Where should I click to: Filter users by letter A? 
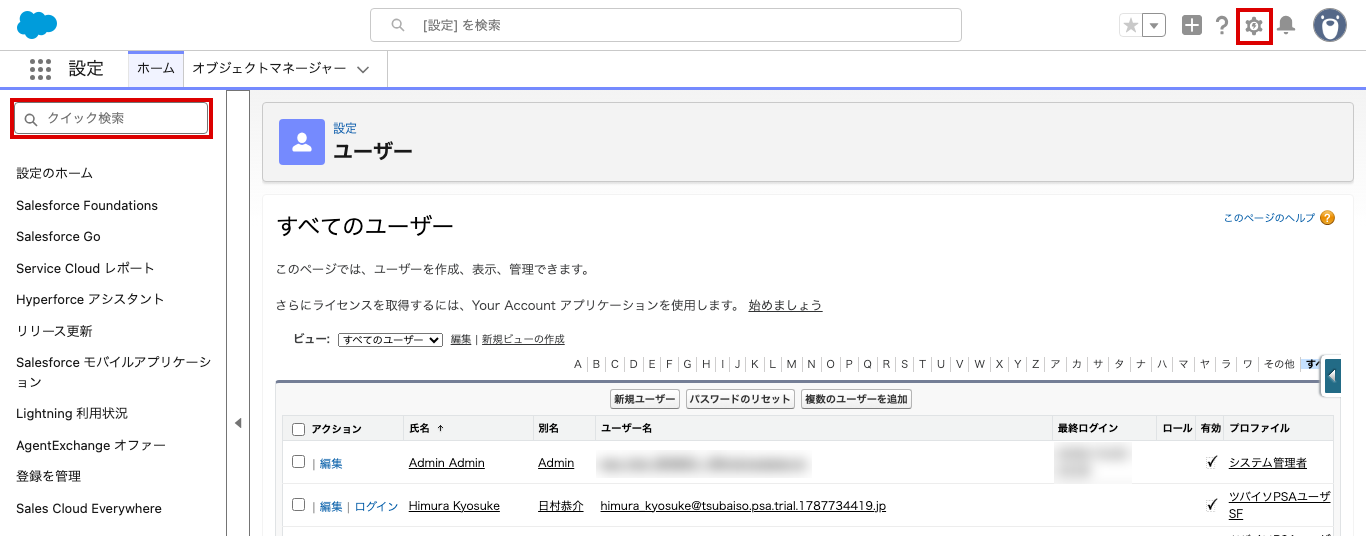[578, 364]
